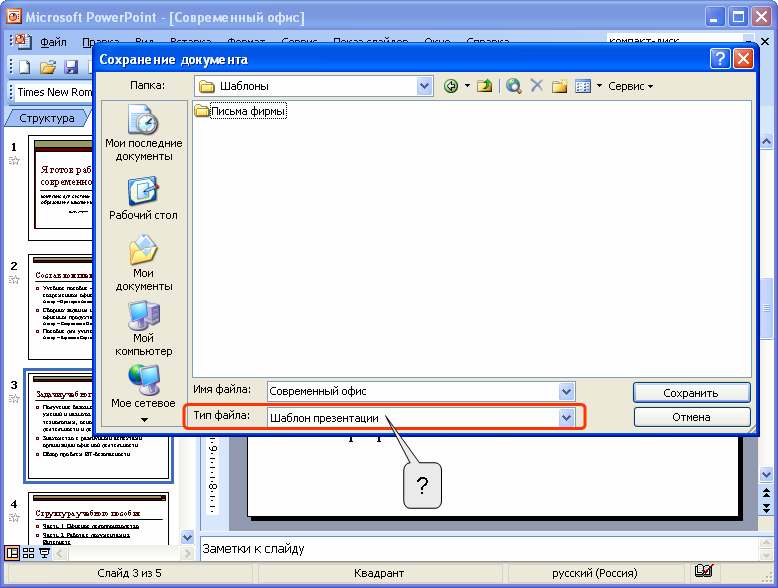Click the New document icon in PowerPoint toolbar

[x=24, y=67]
